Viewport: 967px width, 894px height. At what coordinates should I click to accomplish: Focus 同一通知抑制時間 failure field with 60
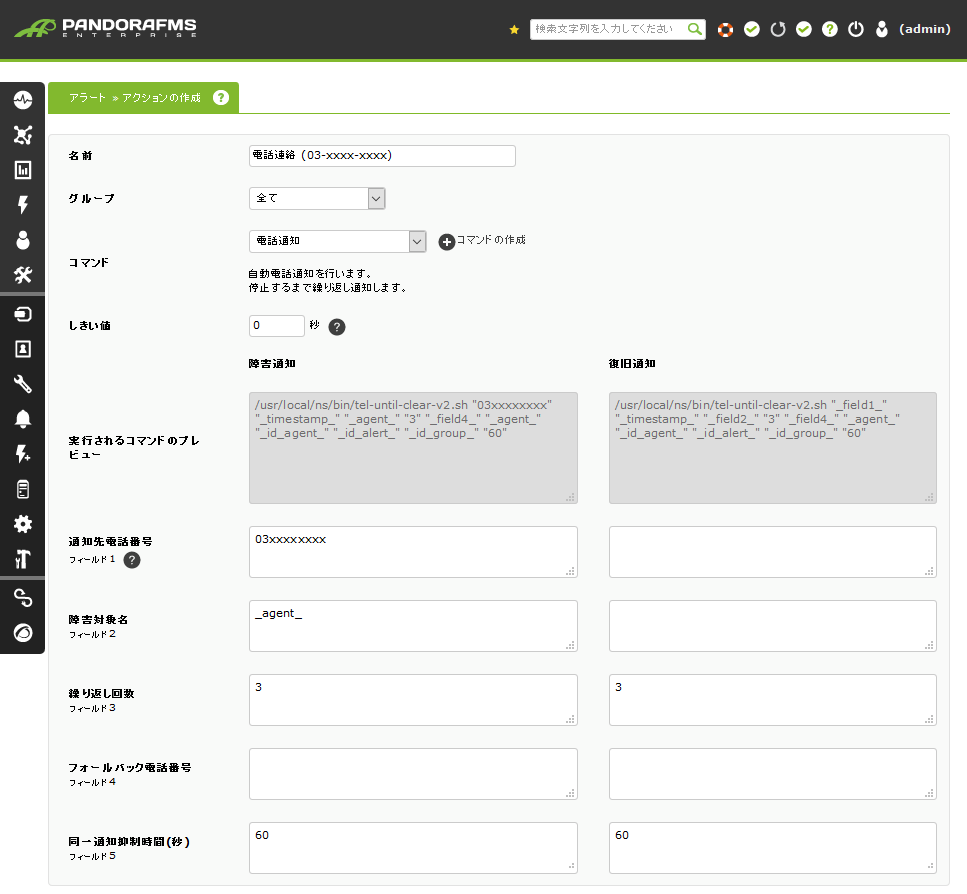(x=413, y=848)
